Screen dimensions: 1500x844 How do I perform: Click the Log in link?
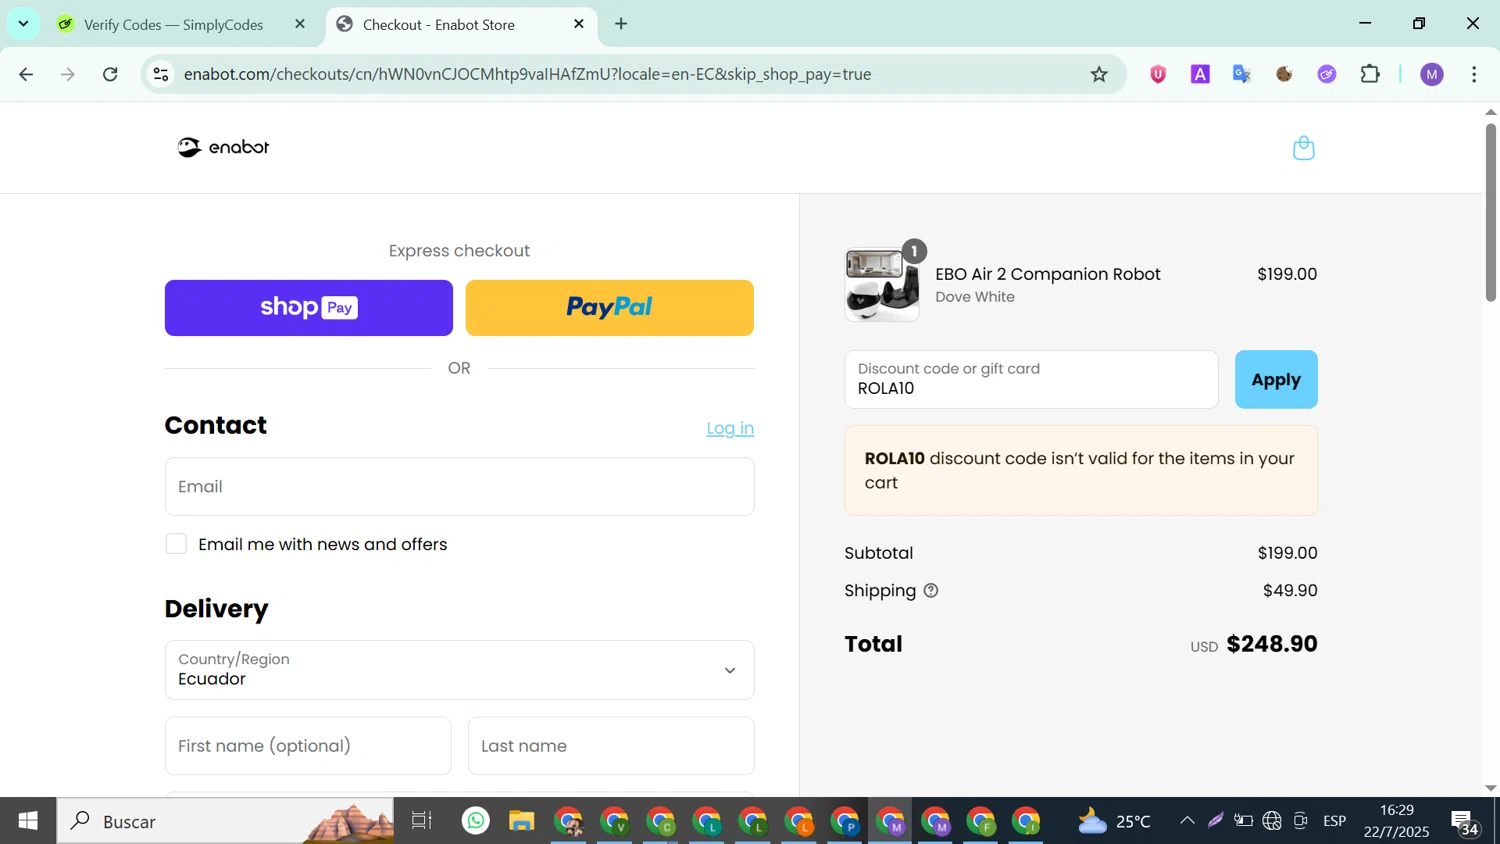(x=730, y=428)
